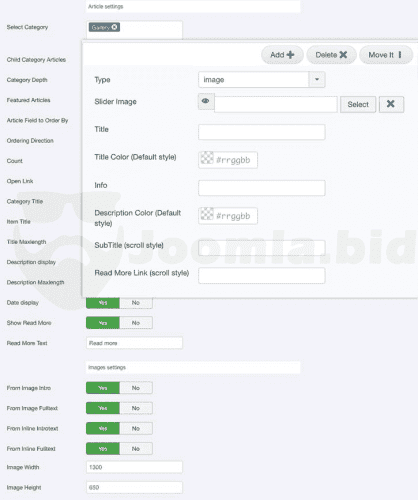
Task: Click the Title input field
Action: (262, 132)
